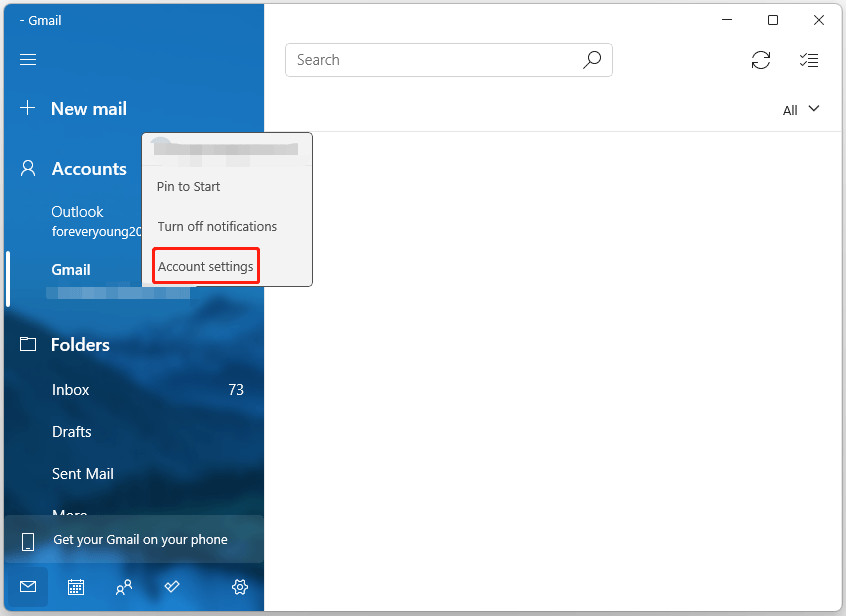Open the People icon
The width and height of the screenshot is (846, 616).
pyautogui.click(x=124, y=587)
